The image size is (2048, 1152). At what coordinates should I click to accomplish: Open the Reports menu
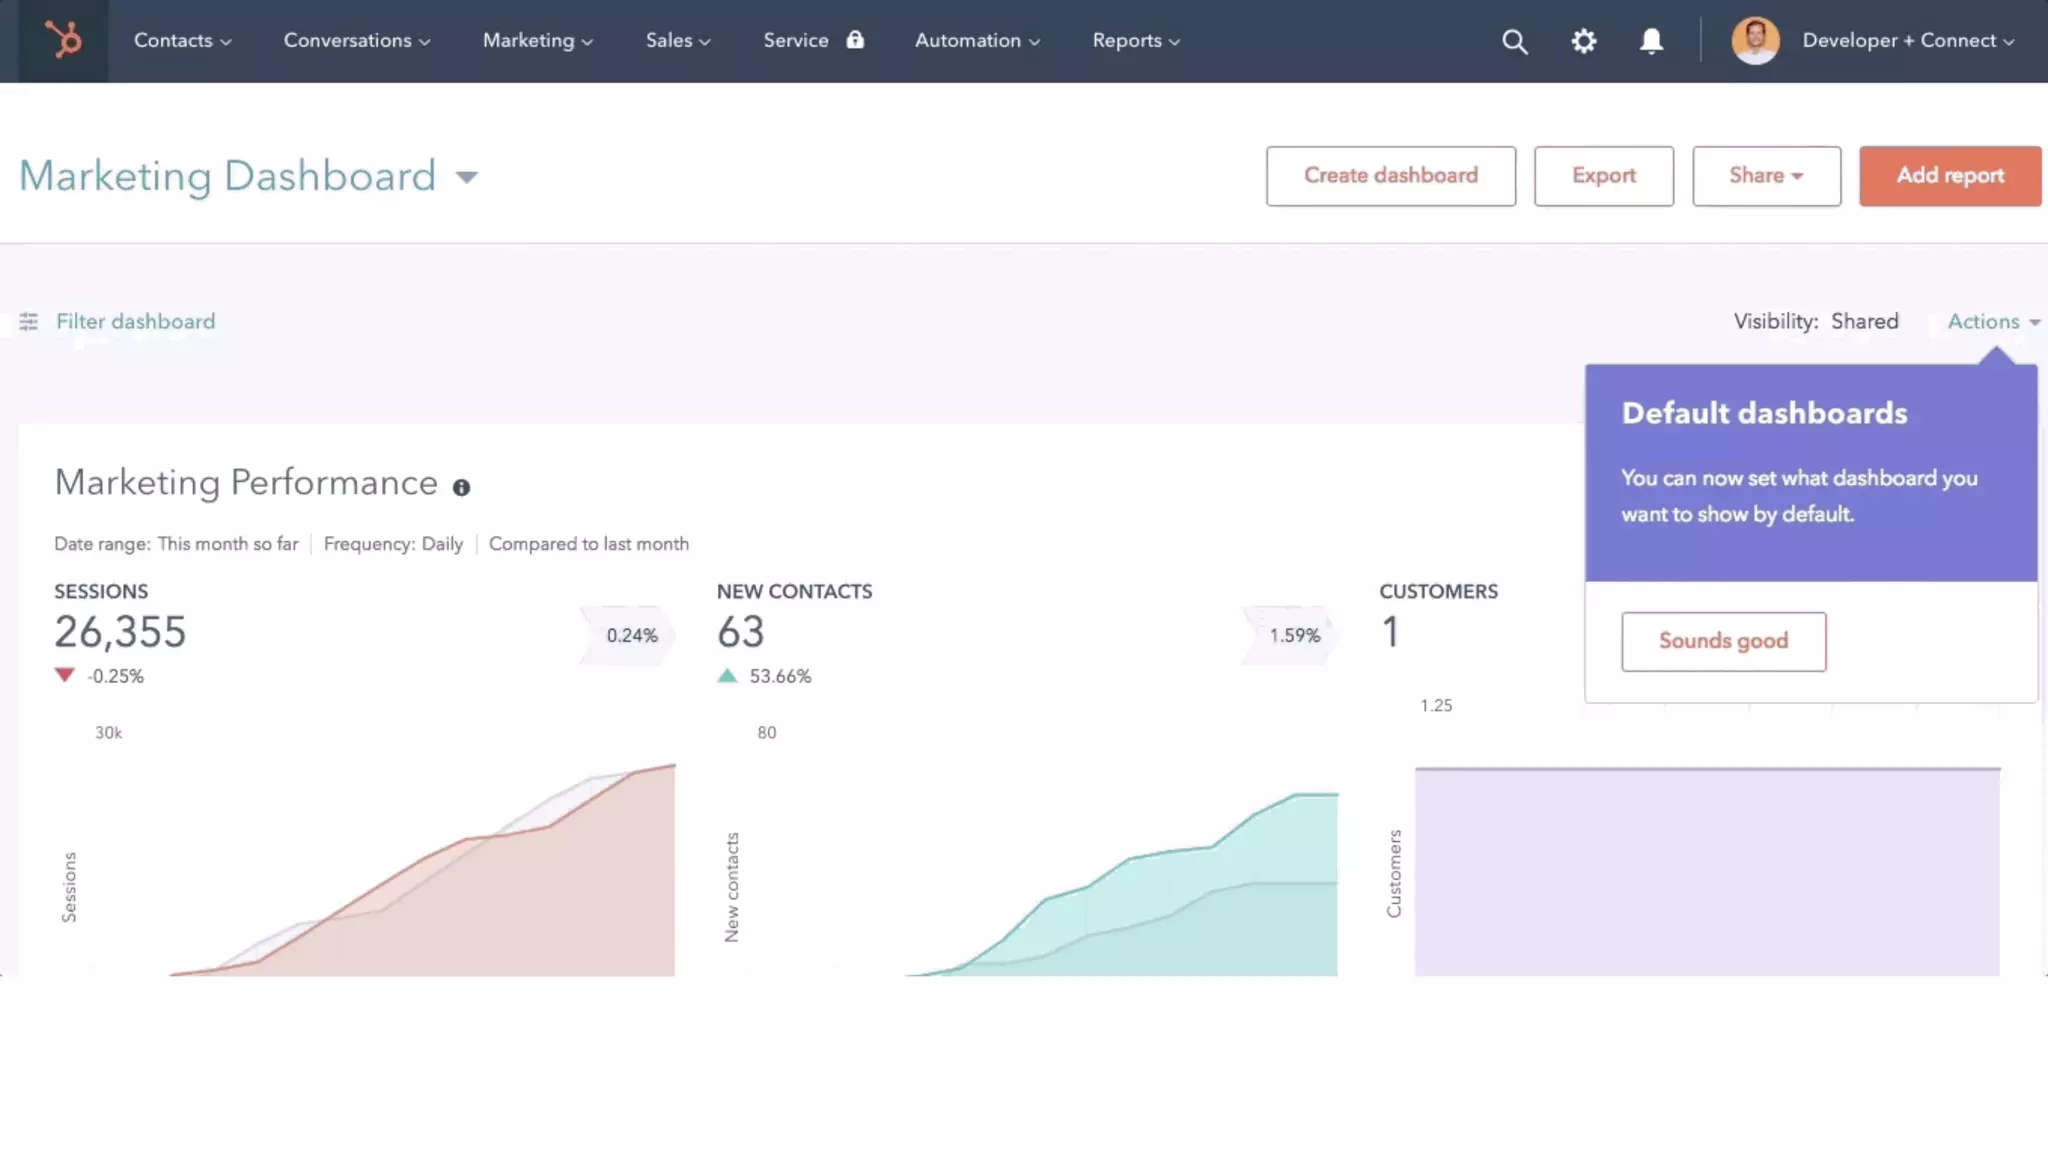click(x=1136, y=41)
